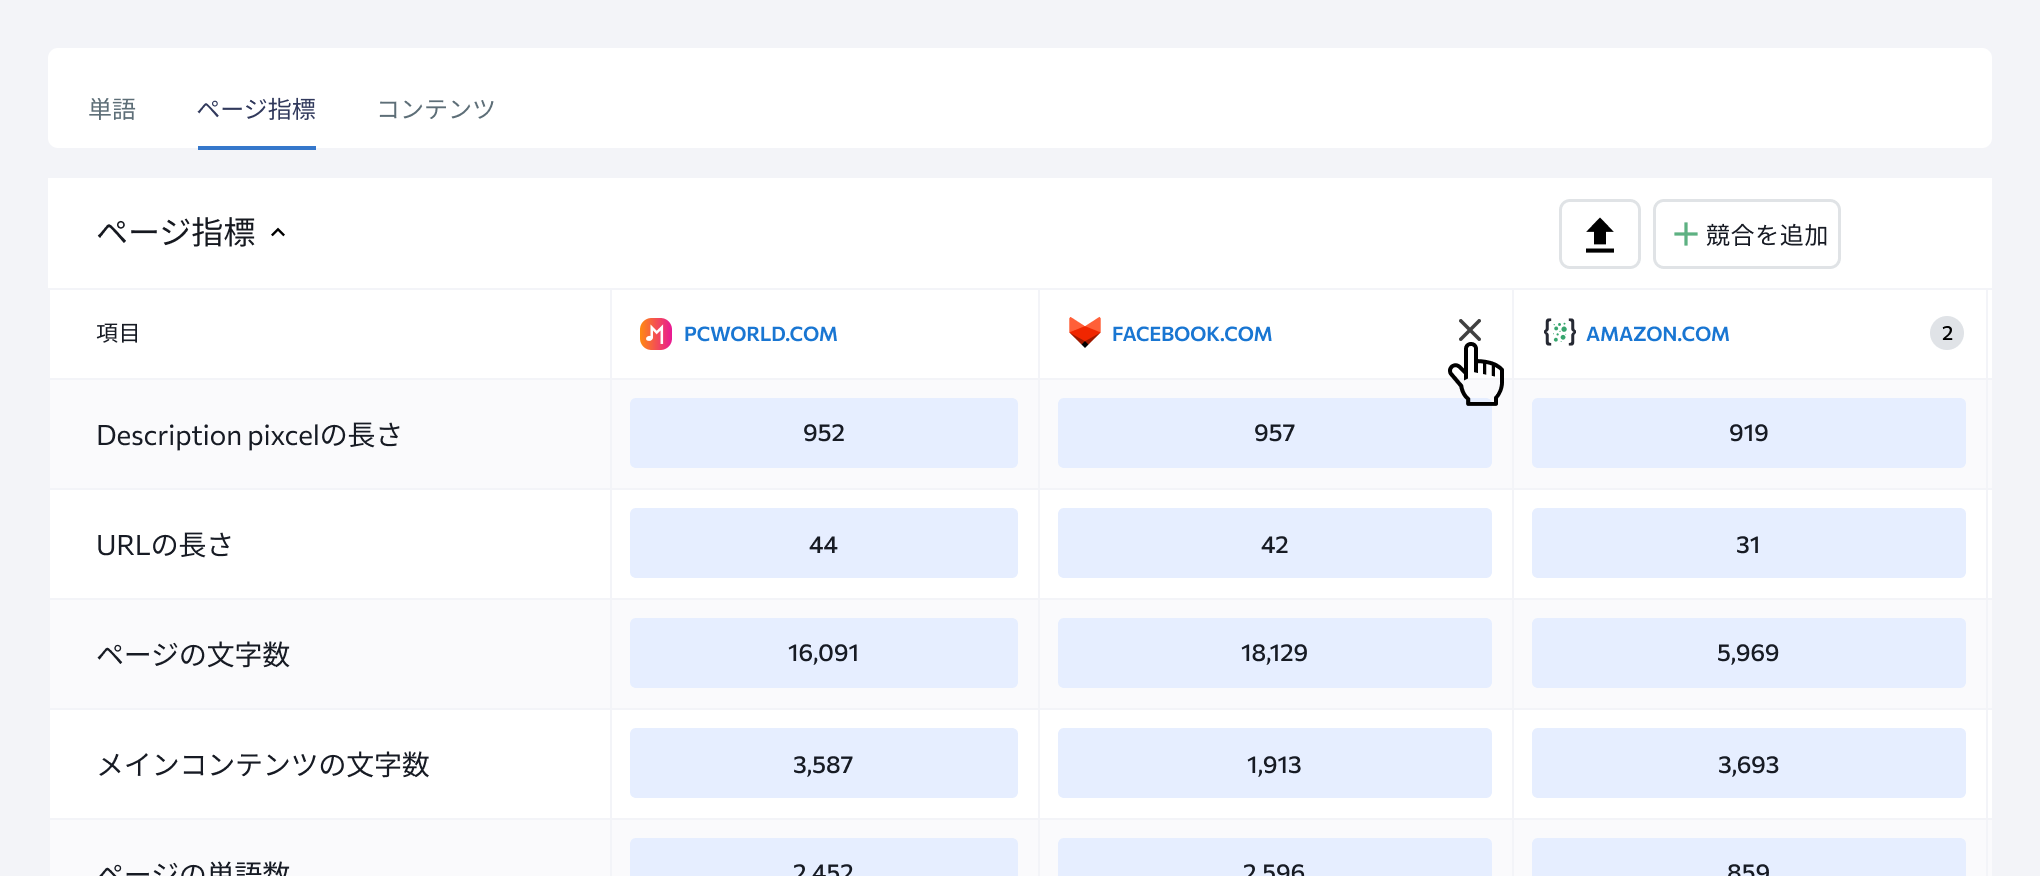Click the value 3,587 cell

tap(824, 763)
